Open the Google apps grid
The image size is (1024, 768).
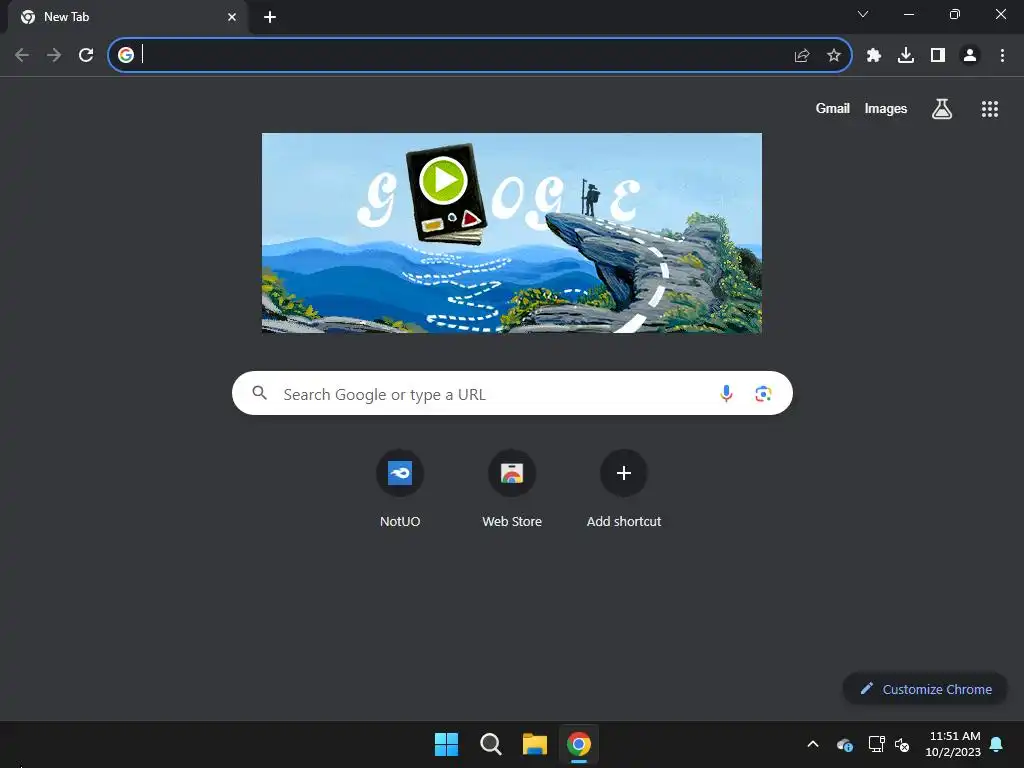[990, 109]
